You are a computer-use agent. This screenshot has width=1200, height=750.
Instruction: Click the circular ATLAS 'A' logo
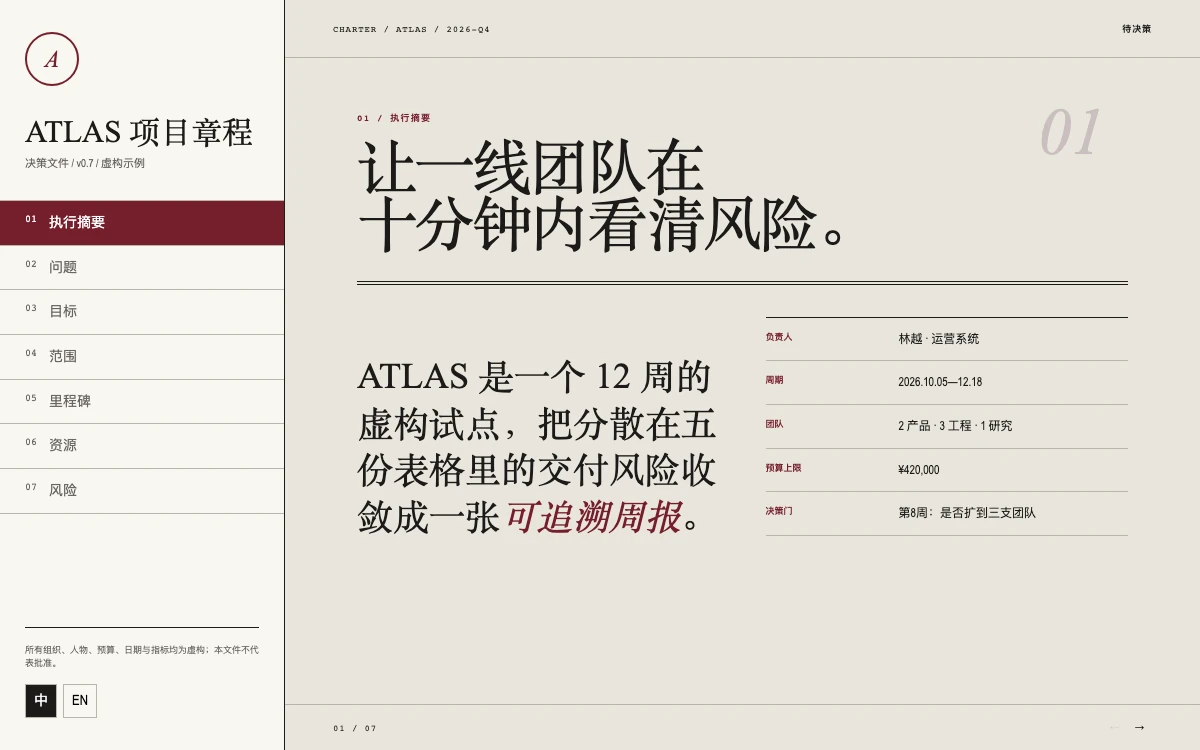pos(52,59)
